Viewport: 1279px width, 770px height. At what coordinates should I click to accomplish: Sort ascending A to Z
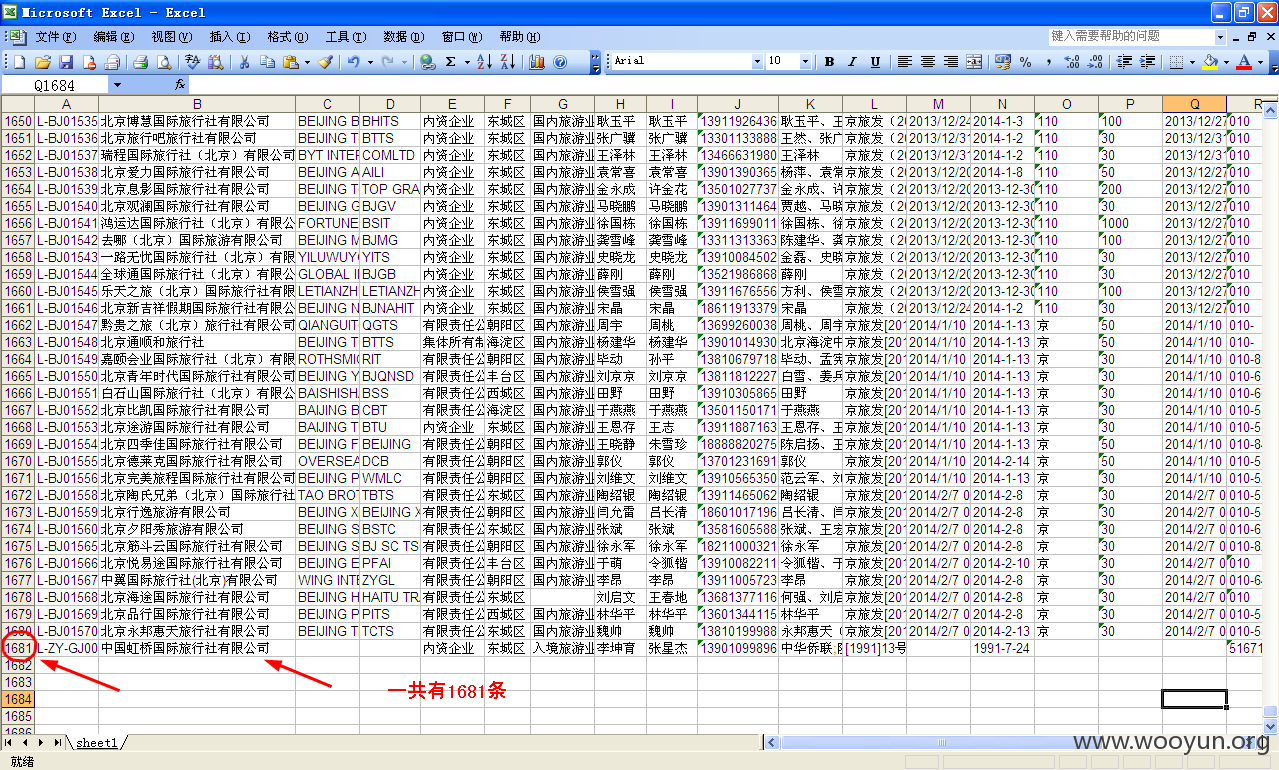[x=484, y=62]
